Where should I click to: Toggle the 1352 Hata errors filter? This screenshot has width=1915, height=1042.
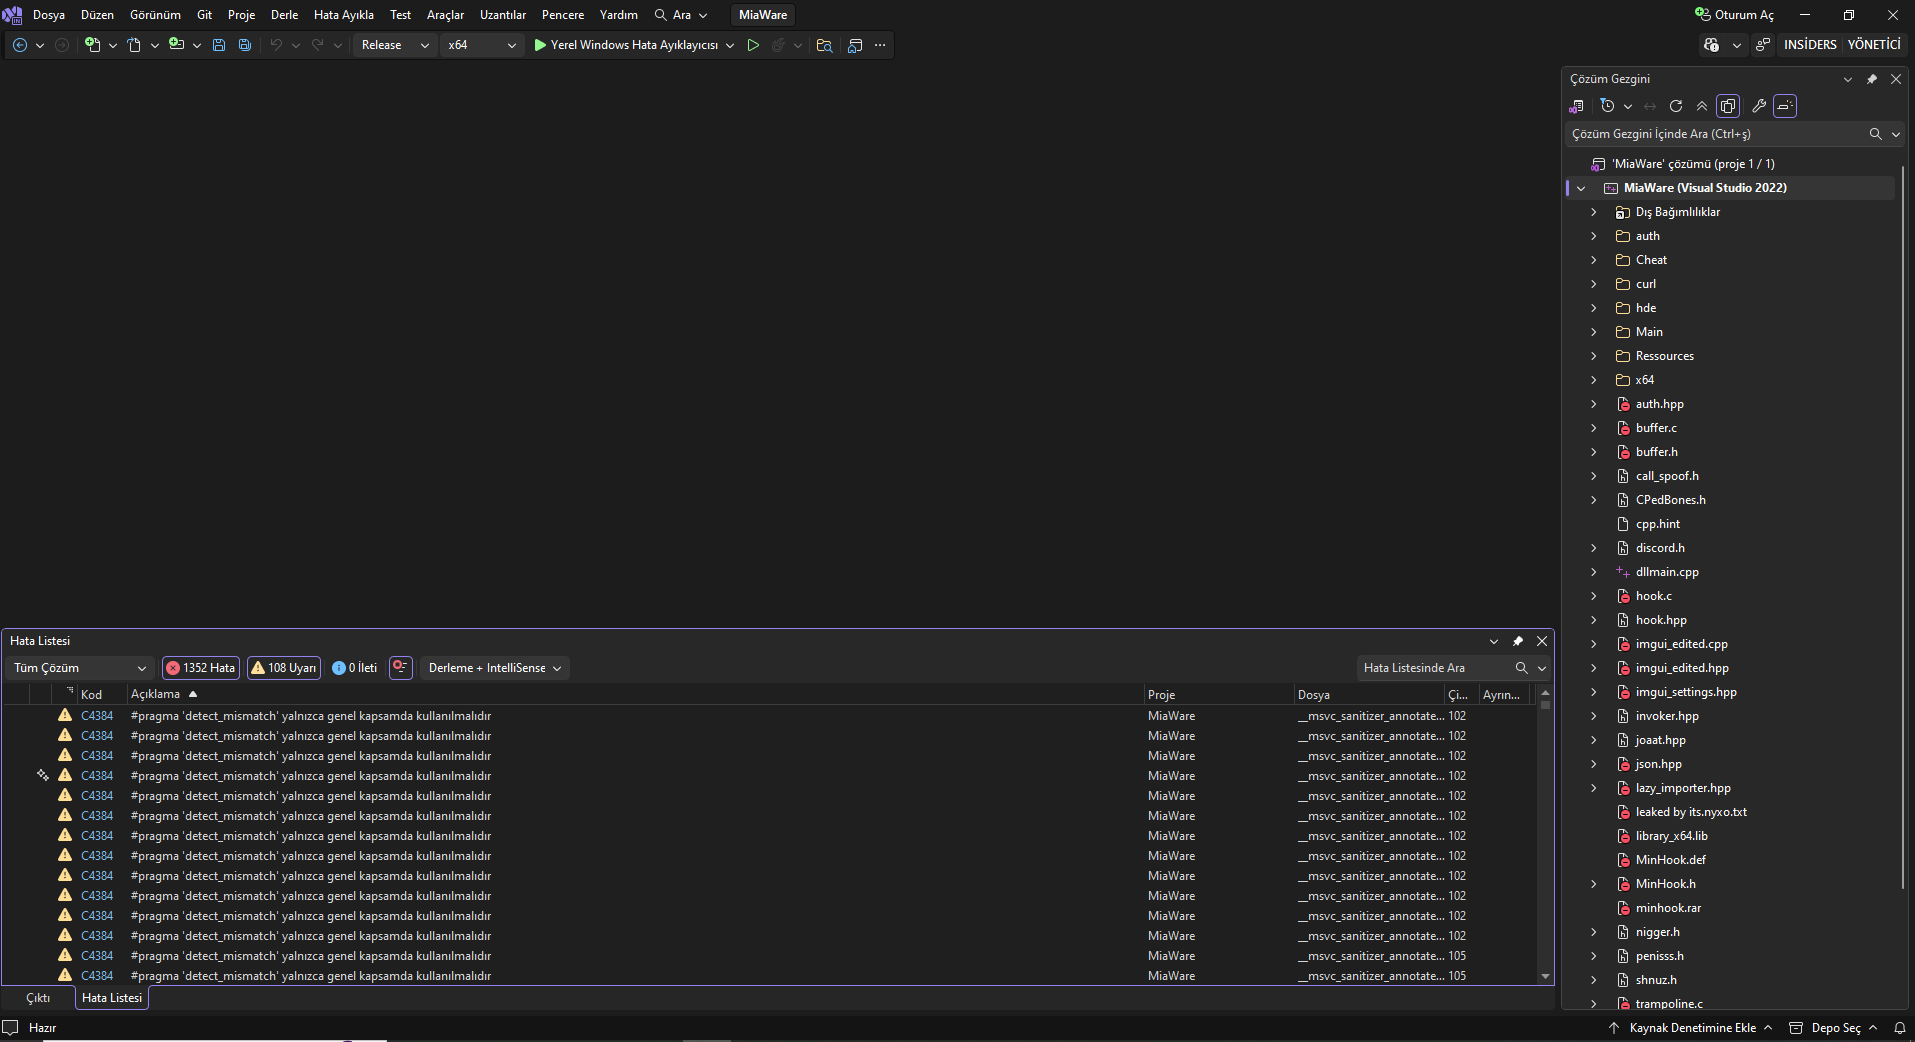[201, 668]
